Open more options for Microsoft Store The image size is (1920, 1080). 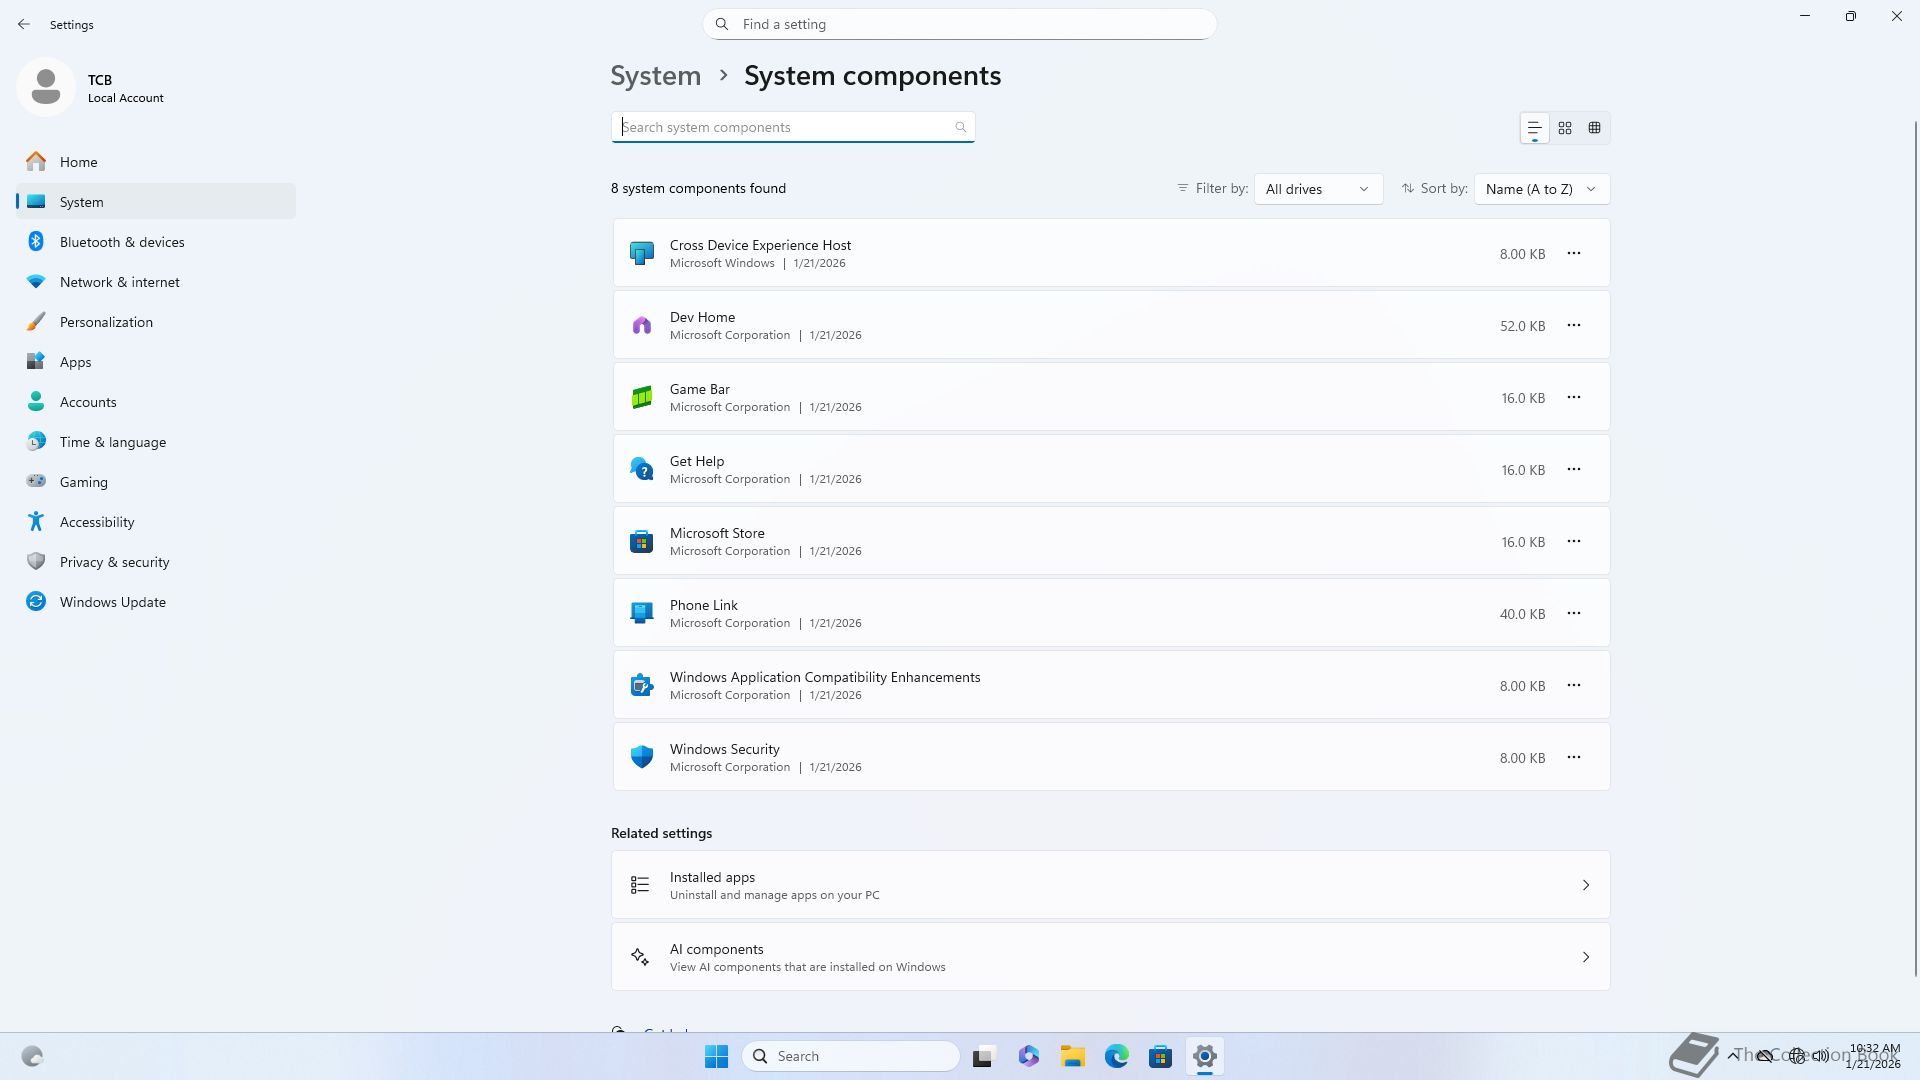point(1574,541)
